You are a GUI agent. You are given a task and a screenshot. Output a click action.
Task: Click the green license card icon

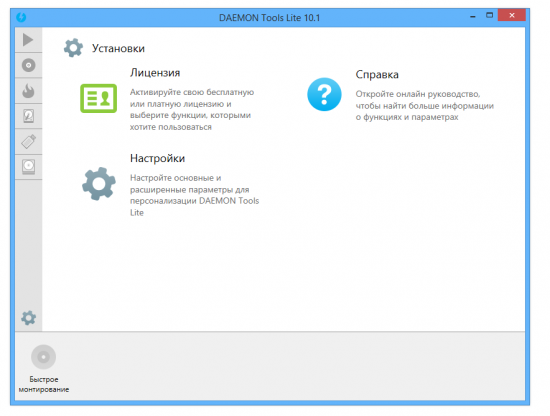[99, 98]
